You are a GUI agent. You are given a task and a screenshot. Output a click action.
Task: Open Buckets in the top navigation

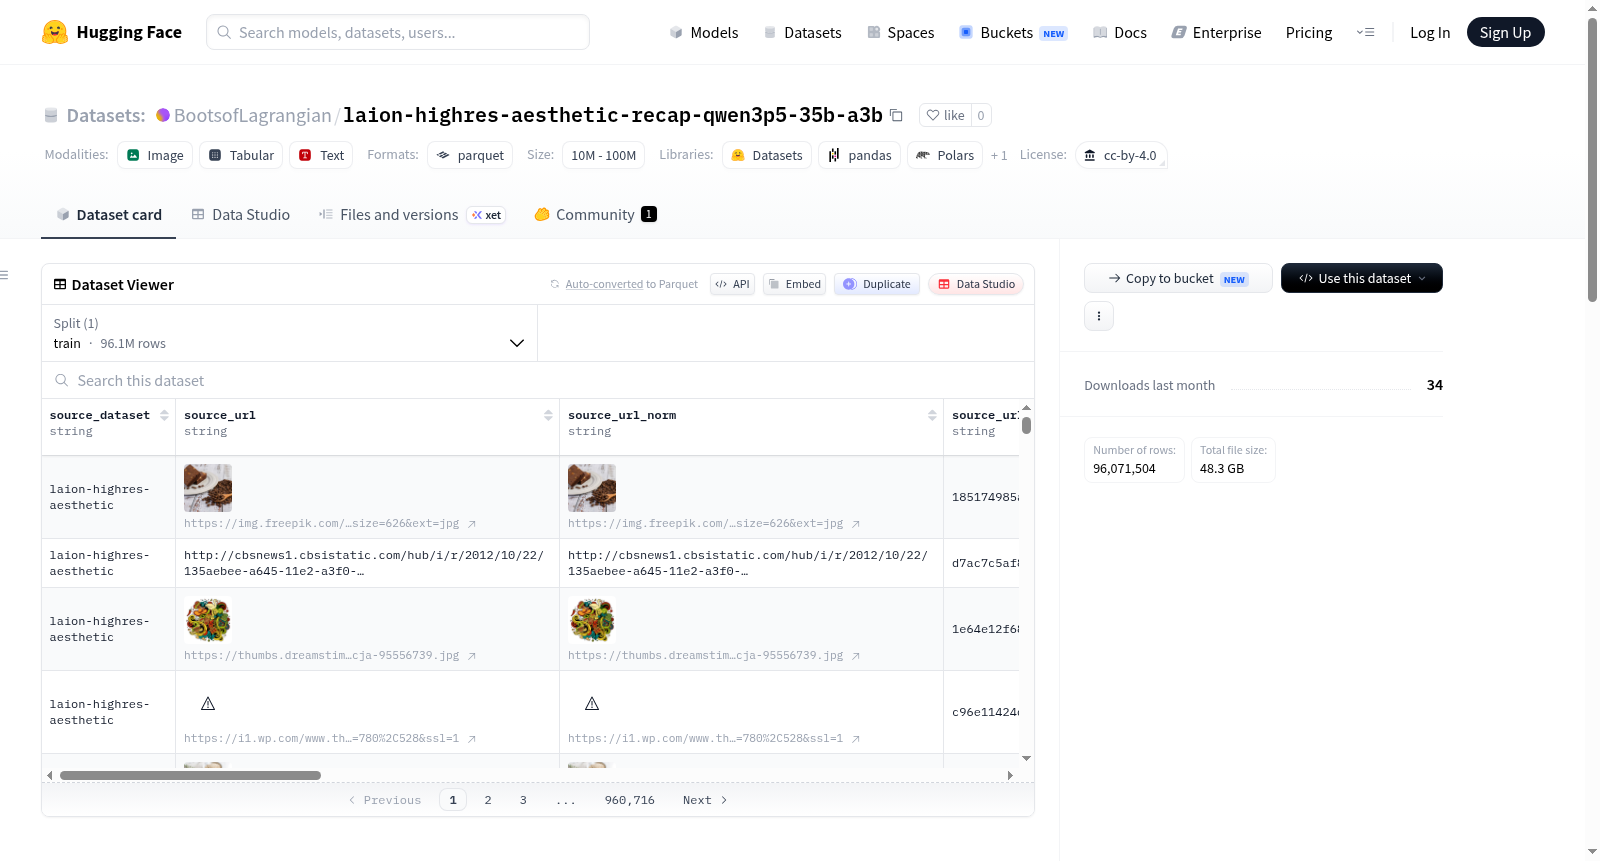1013,32
